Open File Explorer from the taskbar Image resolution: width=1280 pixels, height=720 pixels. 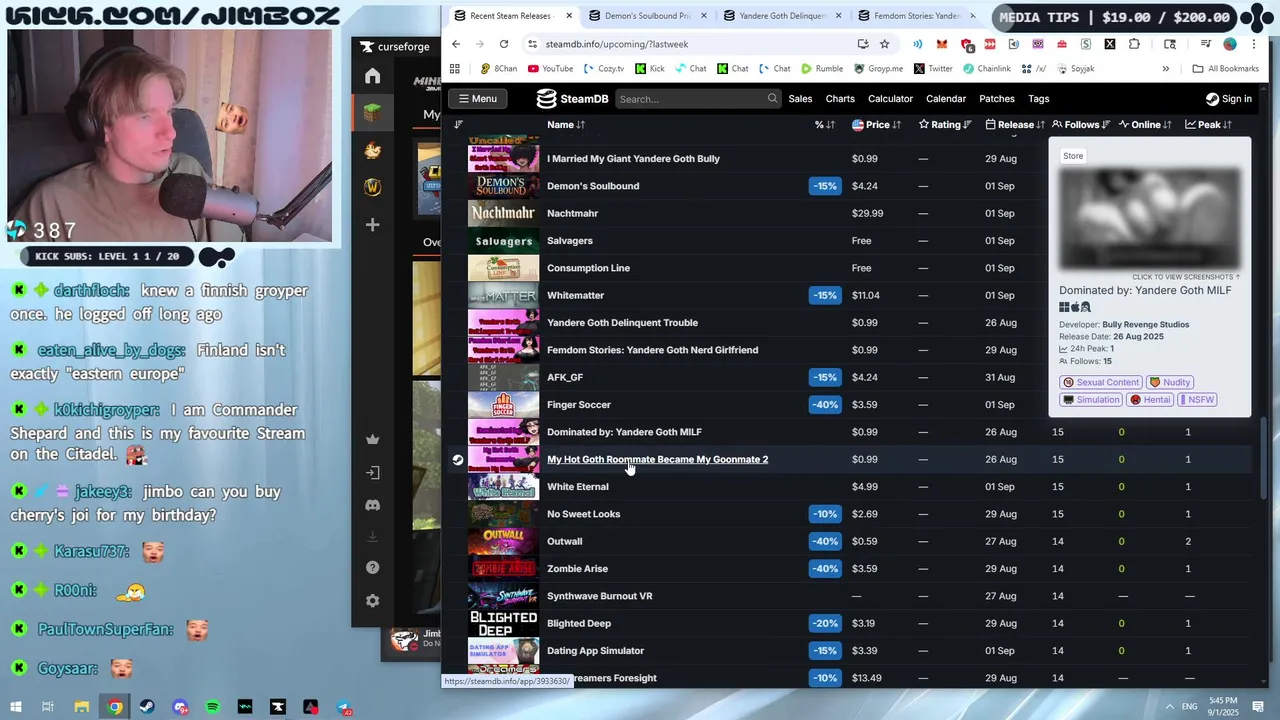point(82,707)
